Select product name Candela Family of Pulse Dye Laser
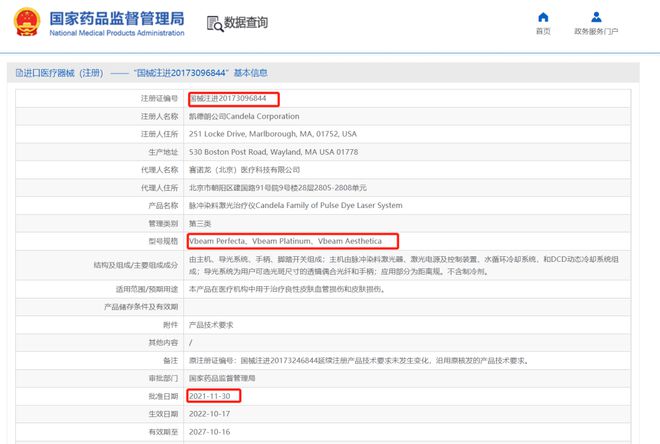660x444 pixels. pos(295,205)
